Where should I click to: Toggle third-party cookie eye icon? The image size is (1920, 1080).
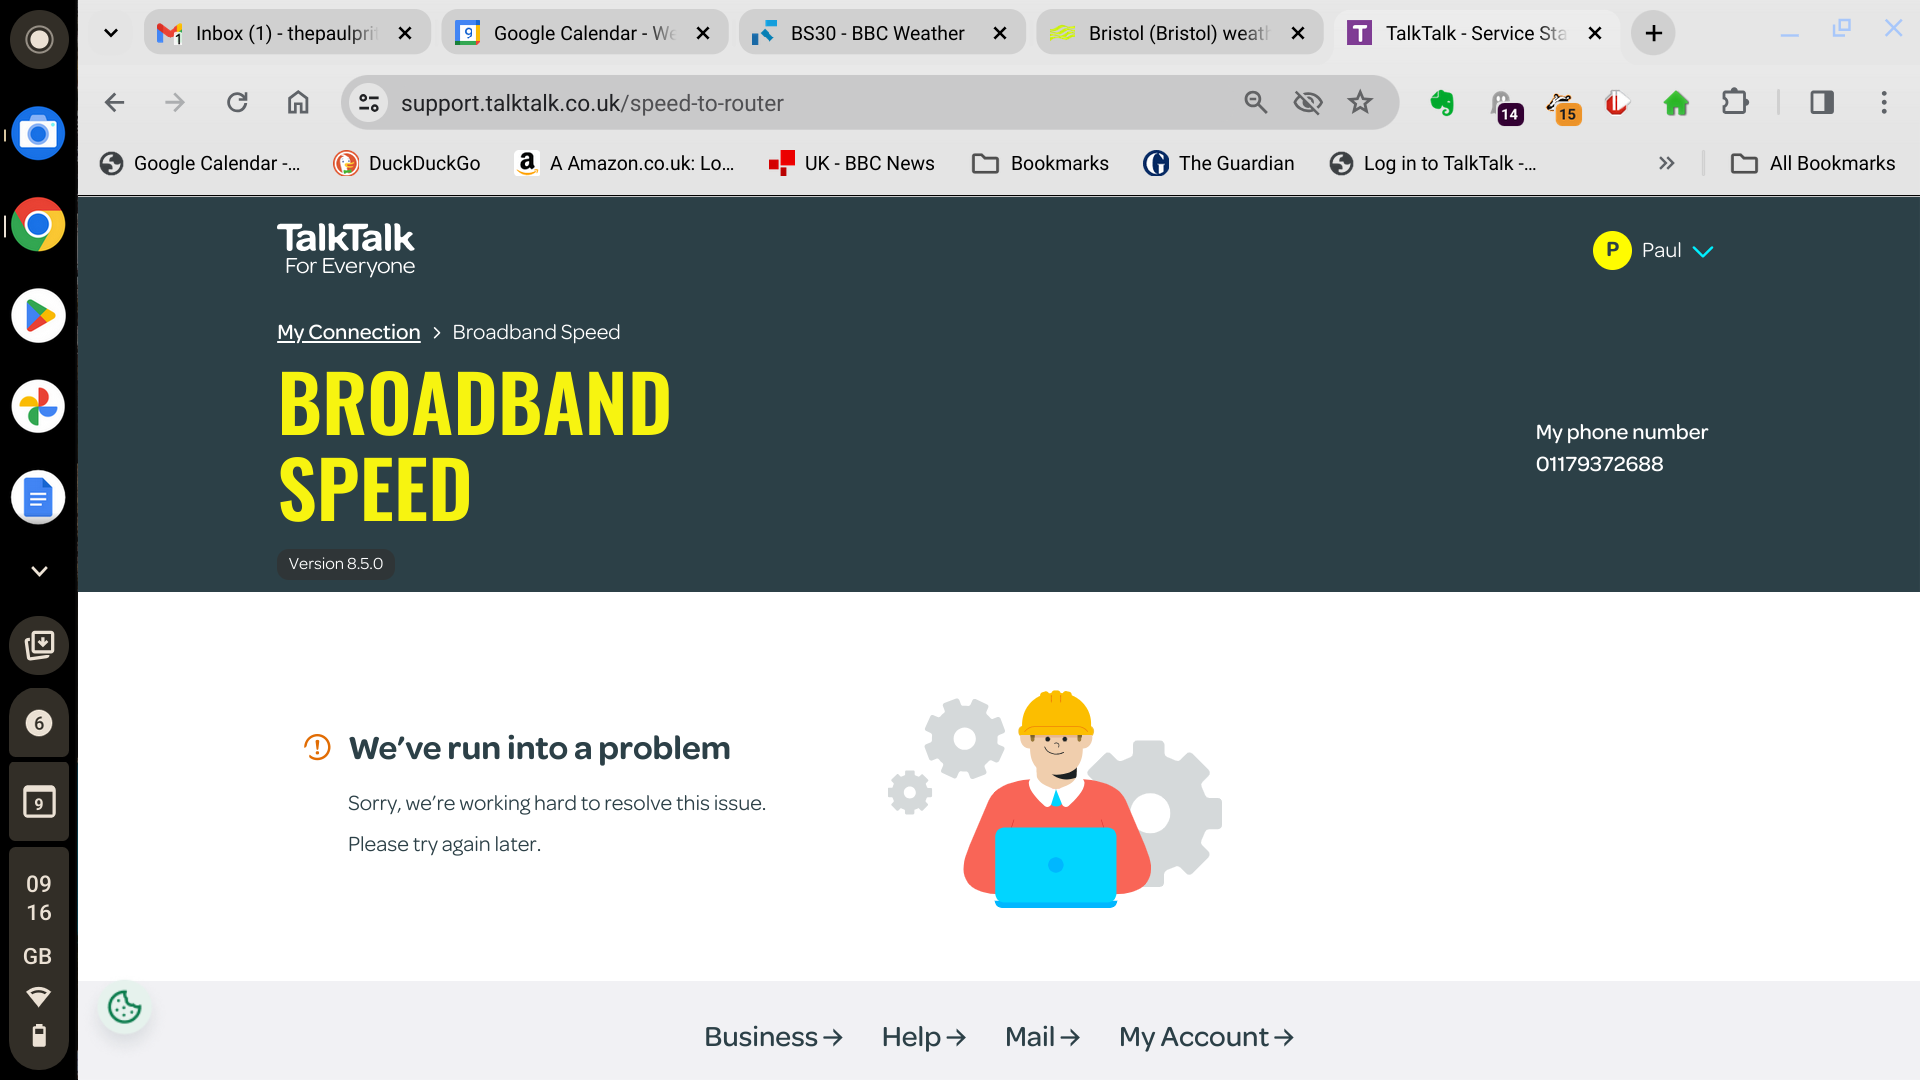[x=1307, y=103]
